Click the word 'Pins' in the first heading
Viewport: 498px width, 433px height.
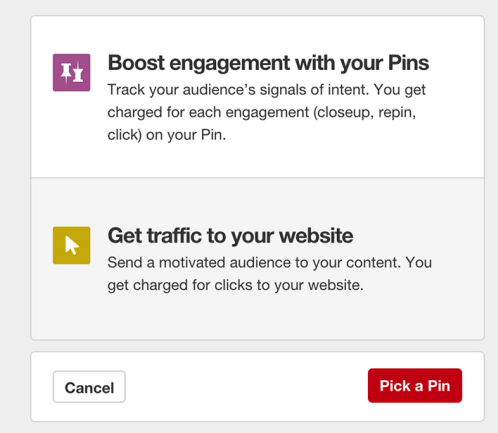pos(409,63)
